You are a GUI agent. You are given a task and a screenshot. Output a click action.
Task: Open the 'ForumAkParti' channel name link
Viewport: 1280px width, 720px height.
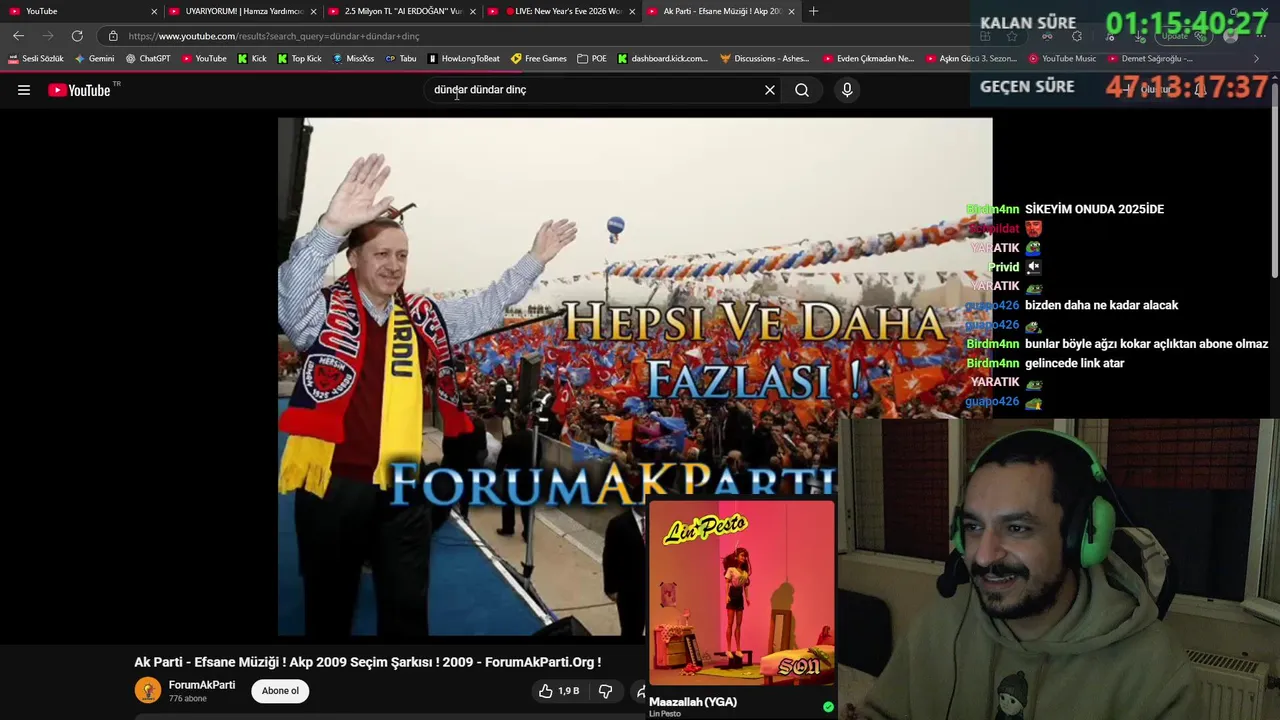202,685
